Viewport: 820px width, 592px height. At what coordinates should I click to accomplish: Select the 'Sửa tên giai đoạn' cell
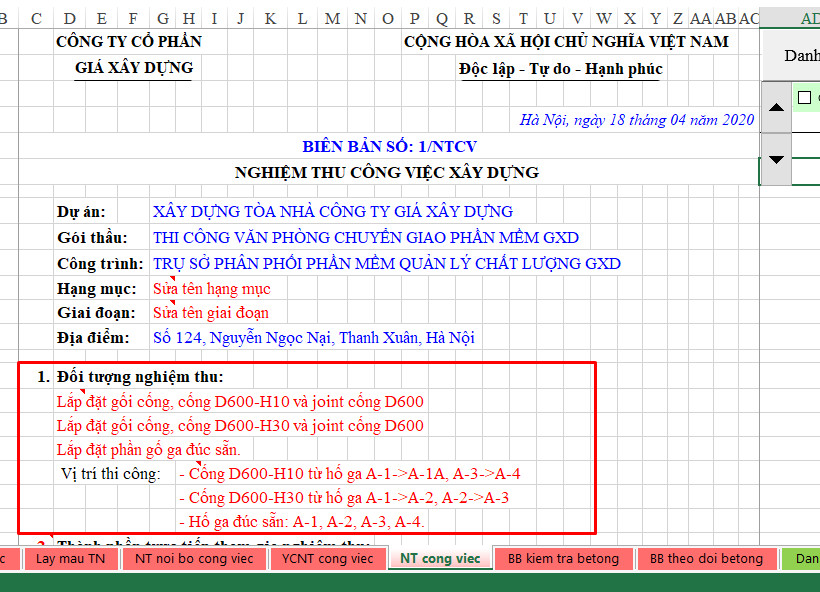pos(211,313)
